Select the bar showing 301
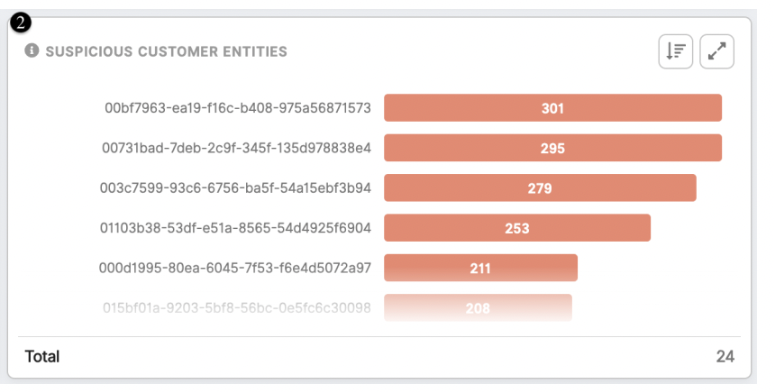This screenshot has height=392, width=774. pos(553,108)
